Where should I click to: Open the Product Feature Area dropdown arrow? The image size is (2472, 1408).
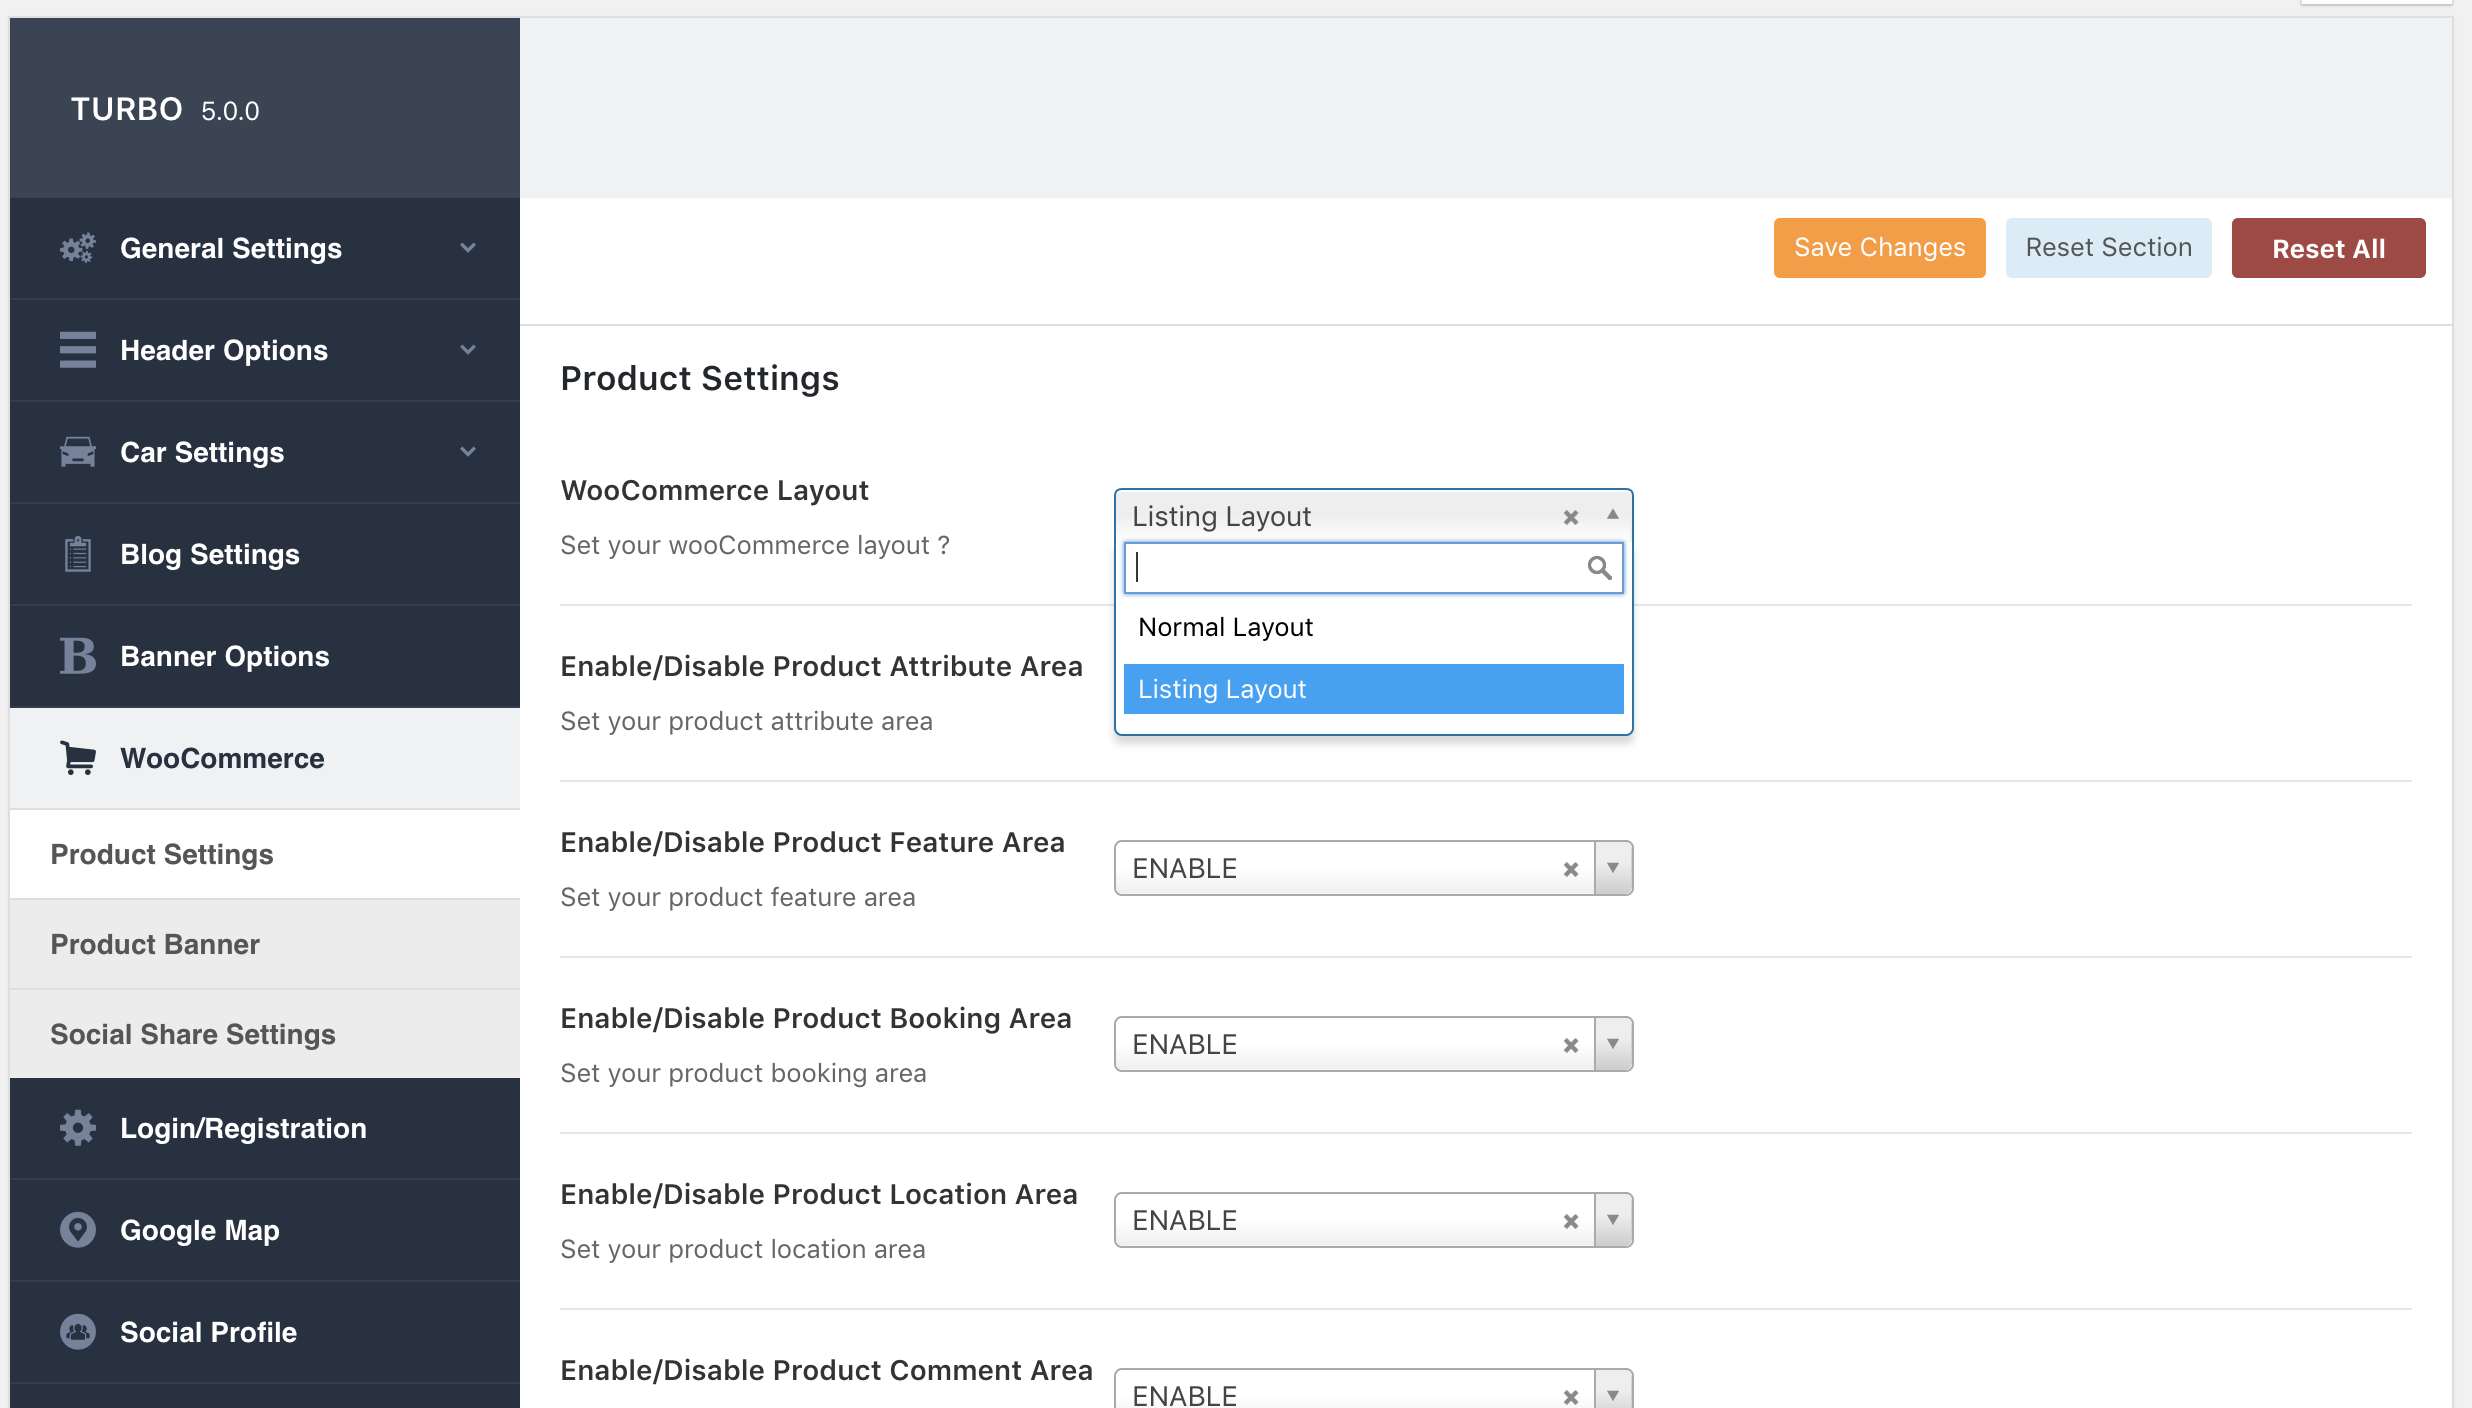click(x=1613, y=868)
